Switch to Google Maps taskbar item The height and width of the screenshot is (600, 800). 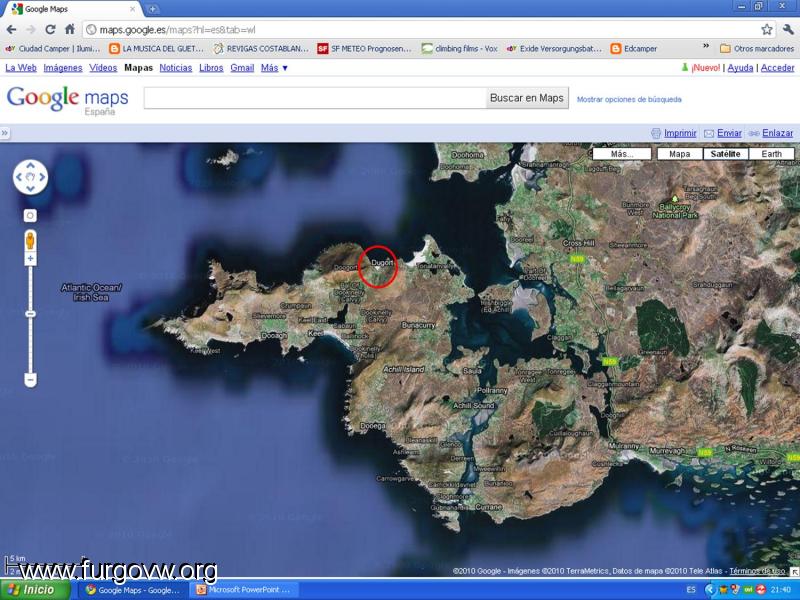point(133,590)
